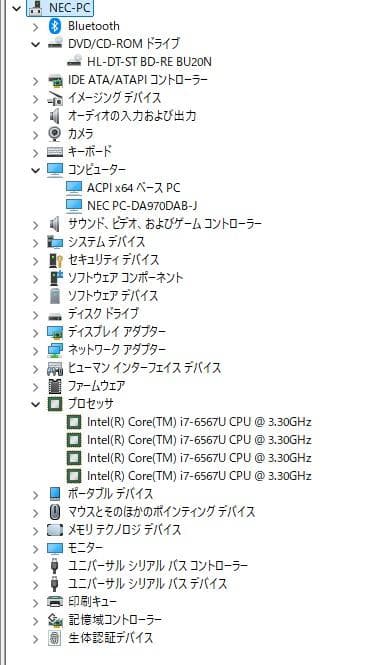Click the 生体認証デバイス fingerprint icon
The width and height of the screenshot is (372, 665).
point(55,637)
